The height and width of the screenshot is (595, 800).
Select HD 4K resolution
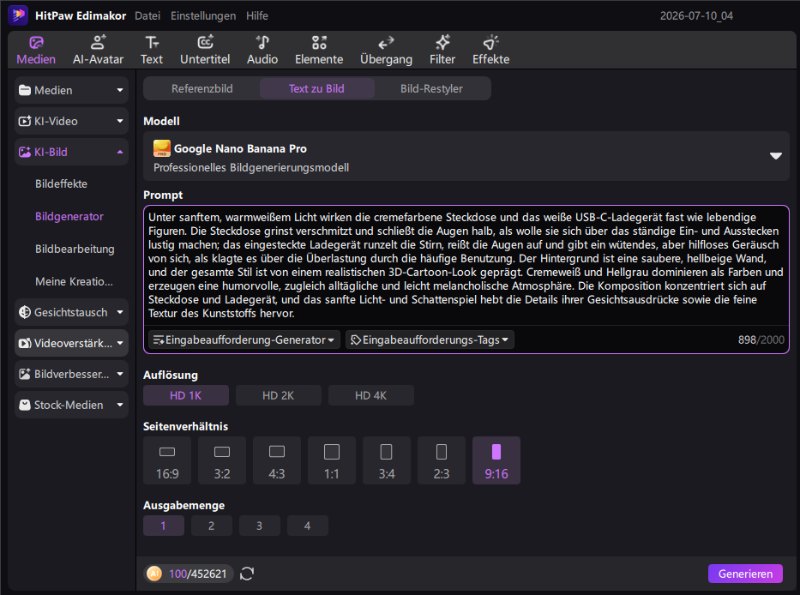click(370, 395)
